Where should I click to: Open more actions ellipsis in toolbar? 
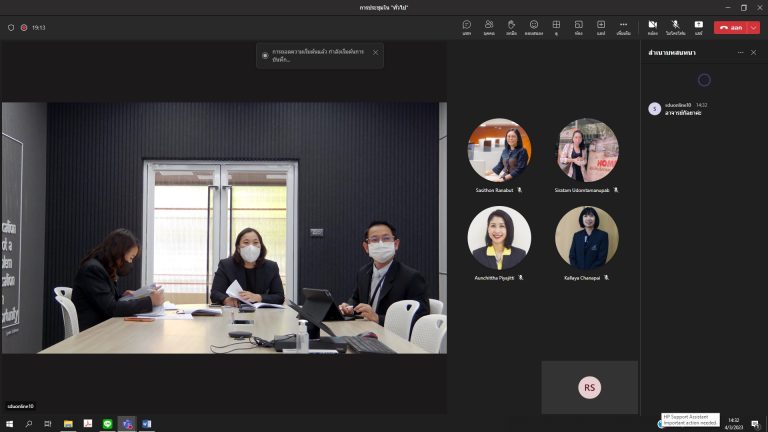point(623,26)
